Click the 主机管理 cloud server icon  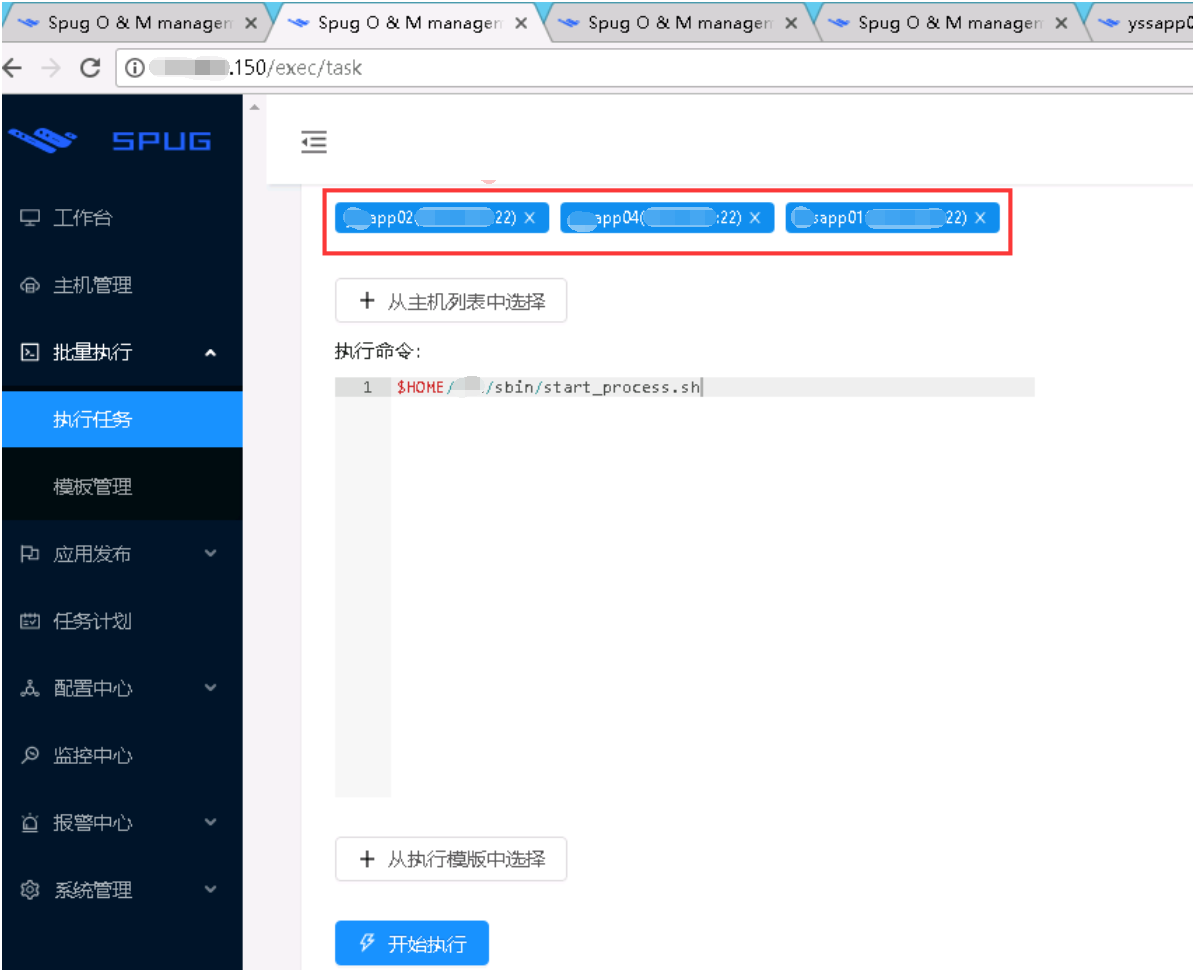point(30,285)
